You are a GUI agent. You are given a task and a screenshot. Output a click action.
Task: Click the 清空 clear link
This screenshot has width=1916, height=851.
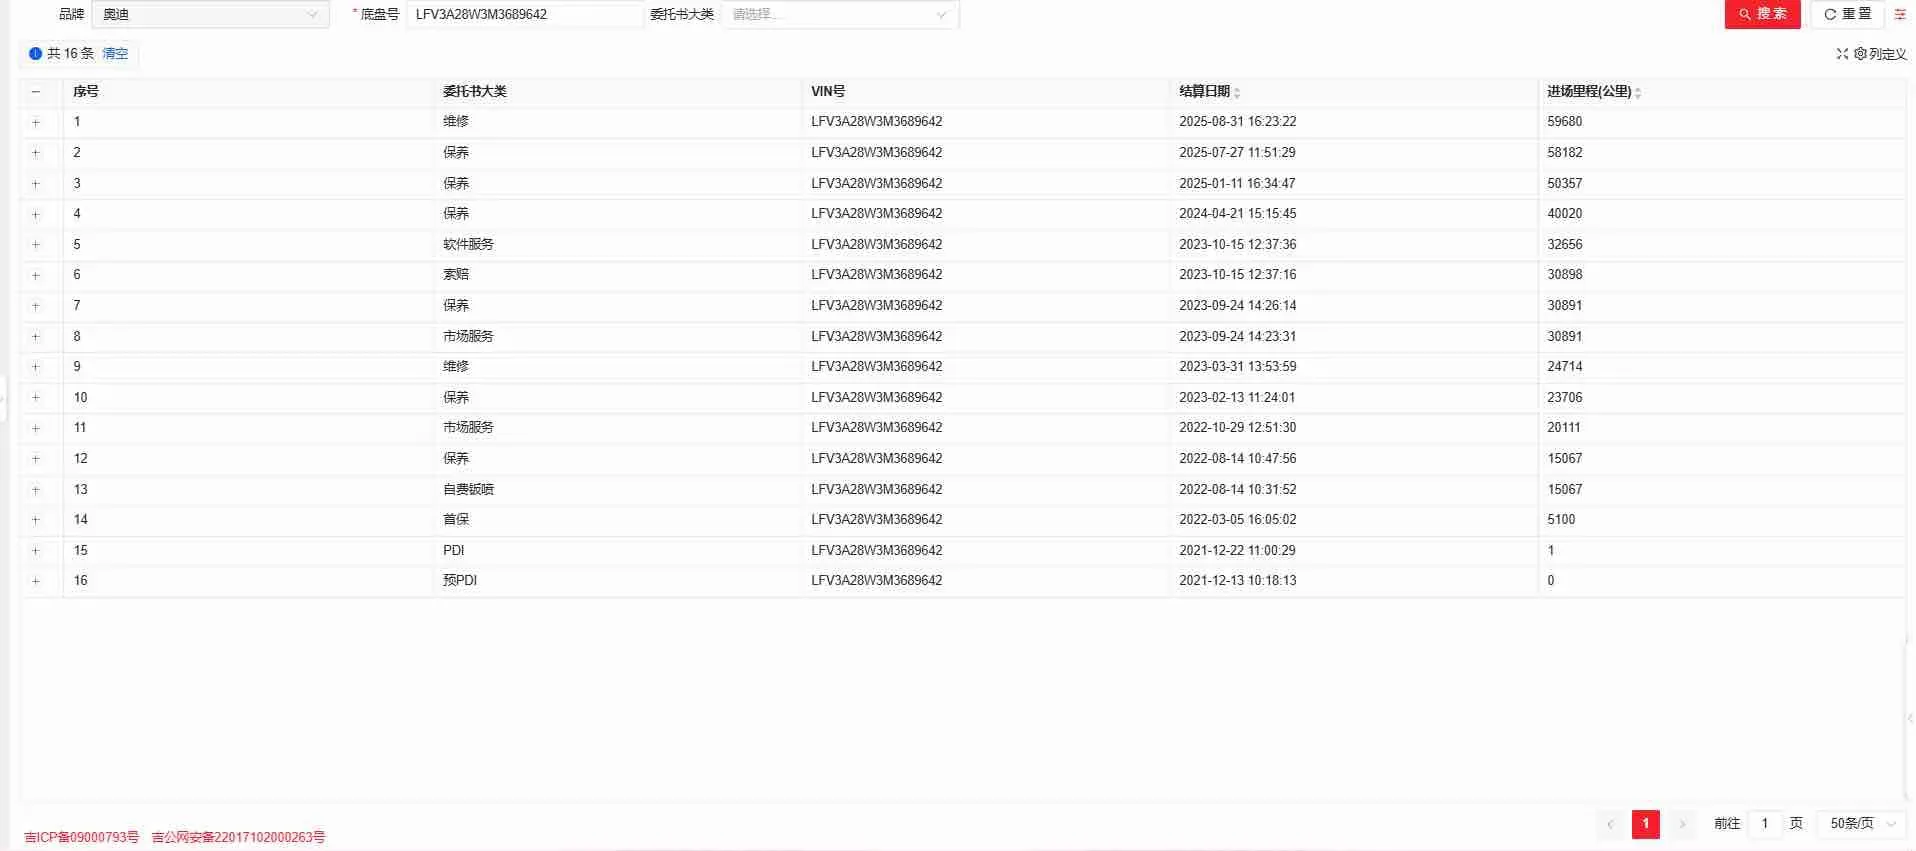tap(115, 54)
